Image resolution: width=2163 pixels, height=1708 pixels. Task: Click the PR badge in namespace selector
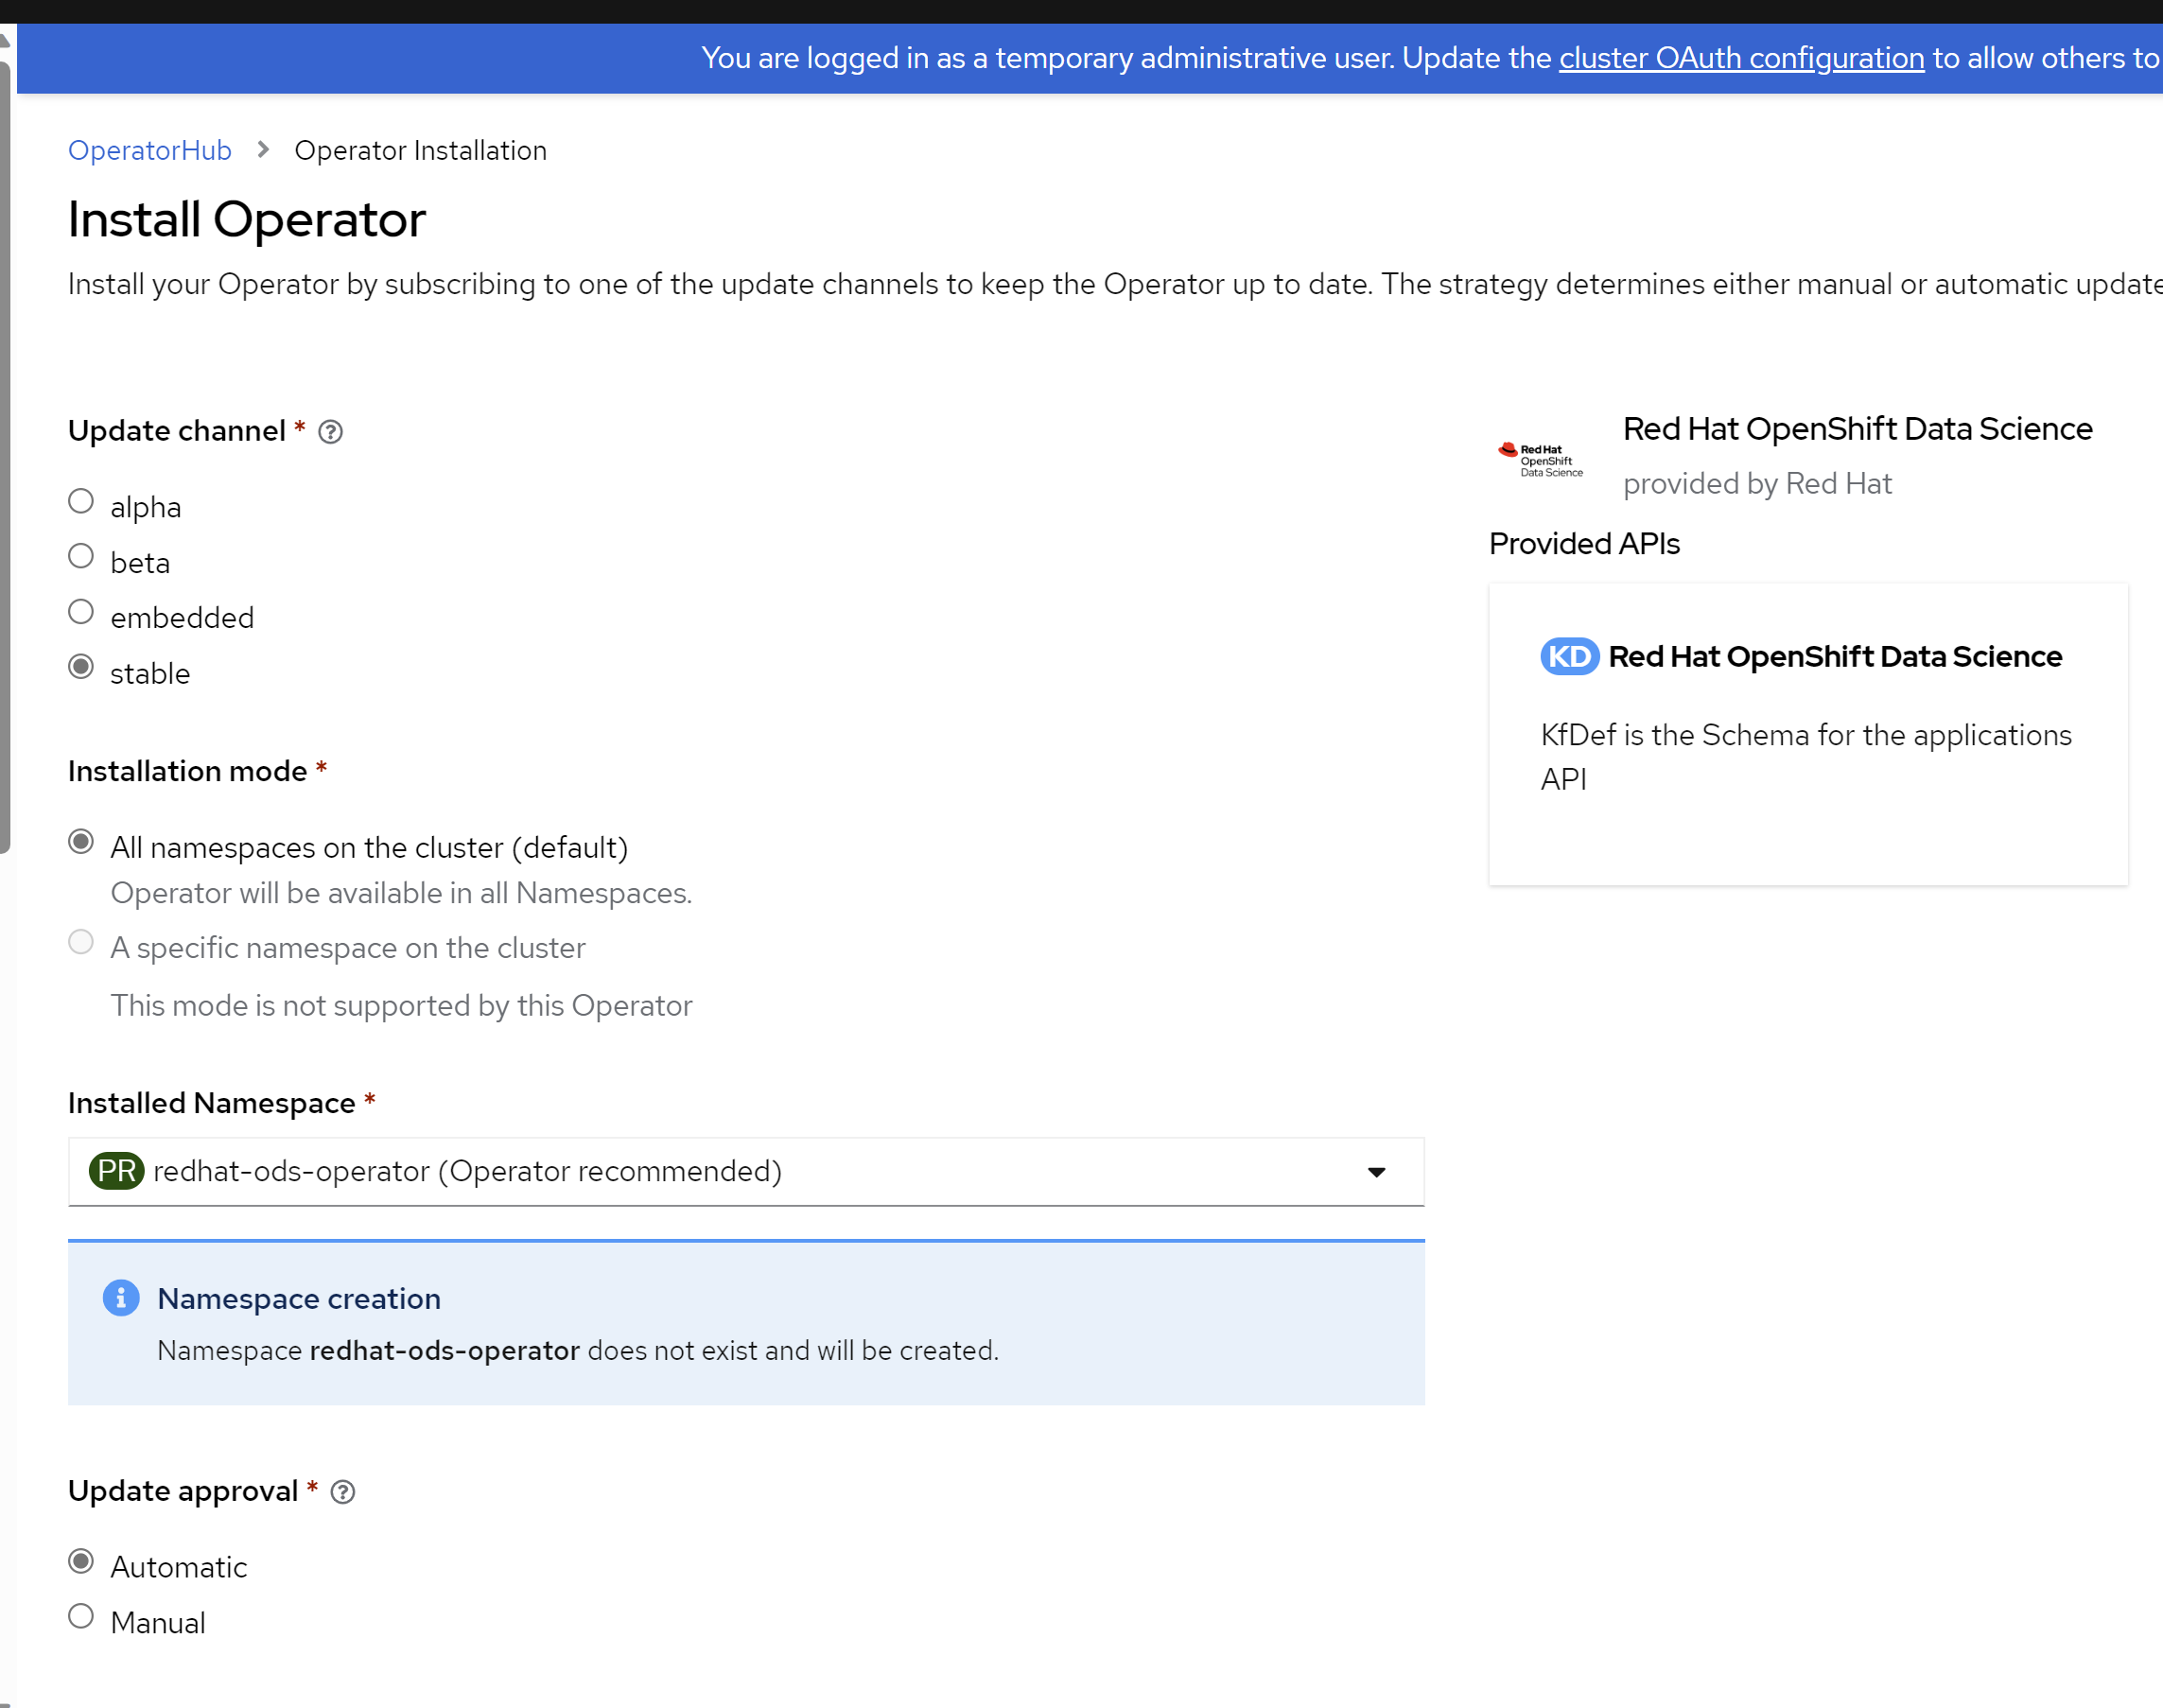click(117, 1171)
